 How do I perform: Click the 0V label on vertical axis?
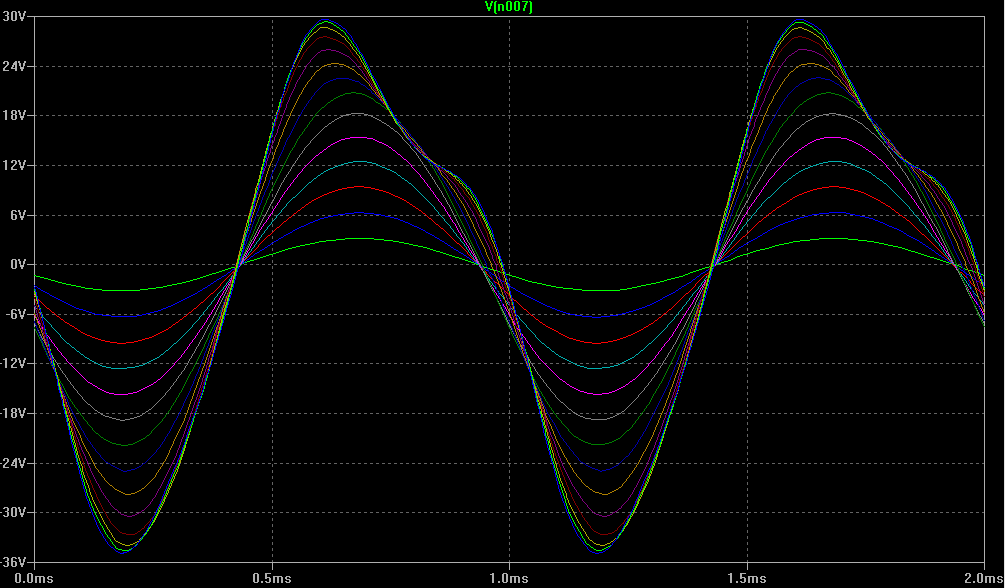coord(21,265)
